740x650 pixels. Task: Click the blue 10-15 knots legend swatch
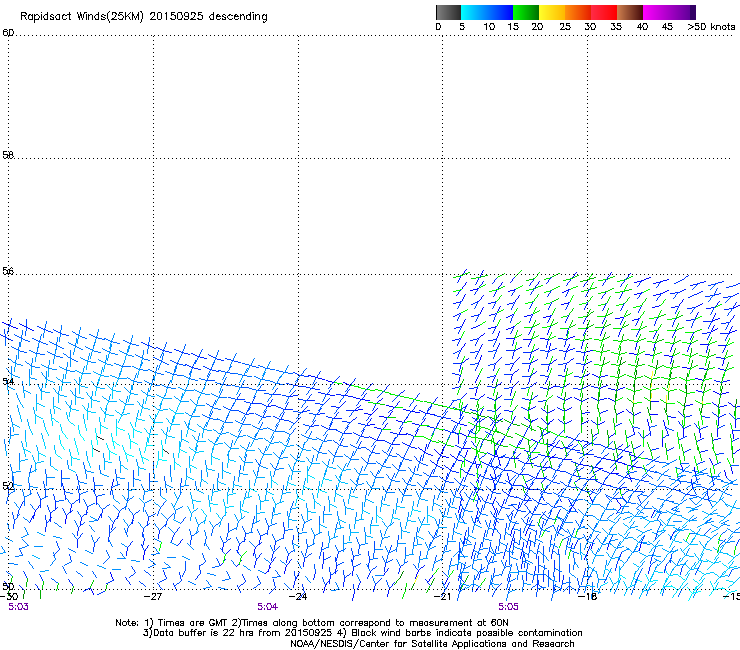pyautogui.click(x=500, y=12)
